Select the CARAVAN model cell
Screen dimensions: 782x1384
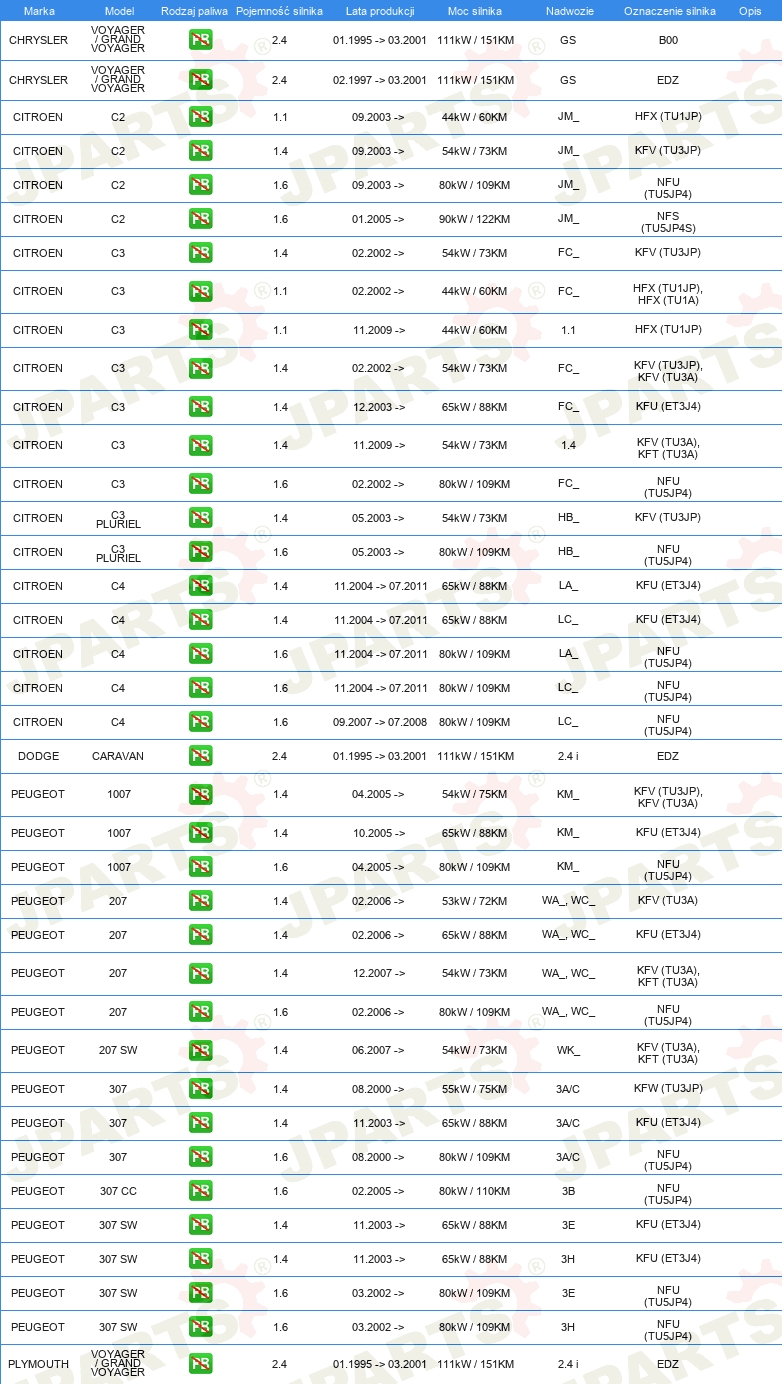click(x=118, y=756)
